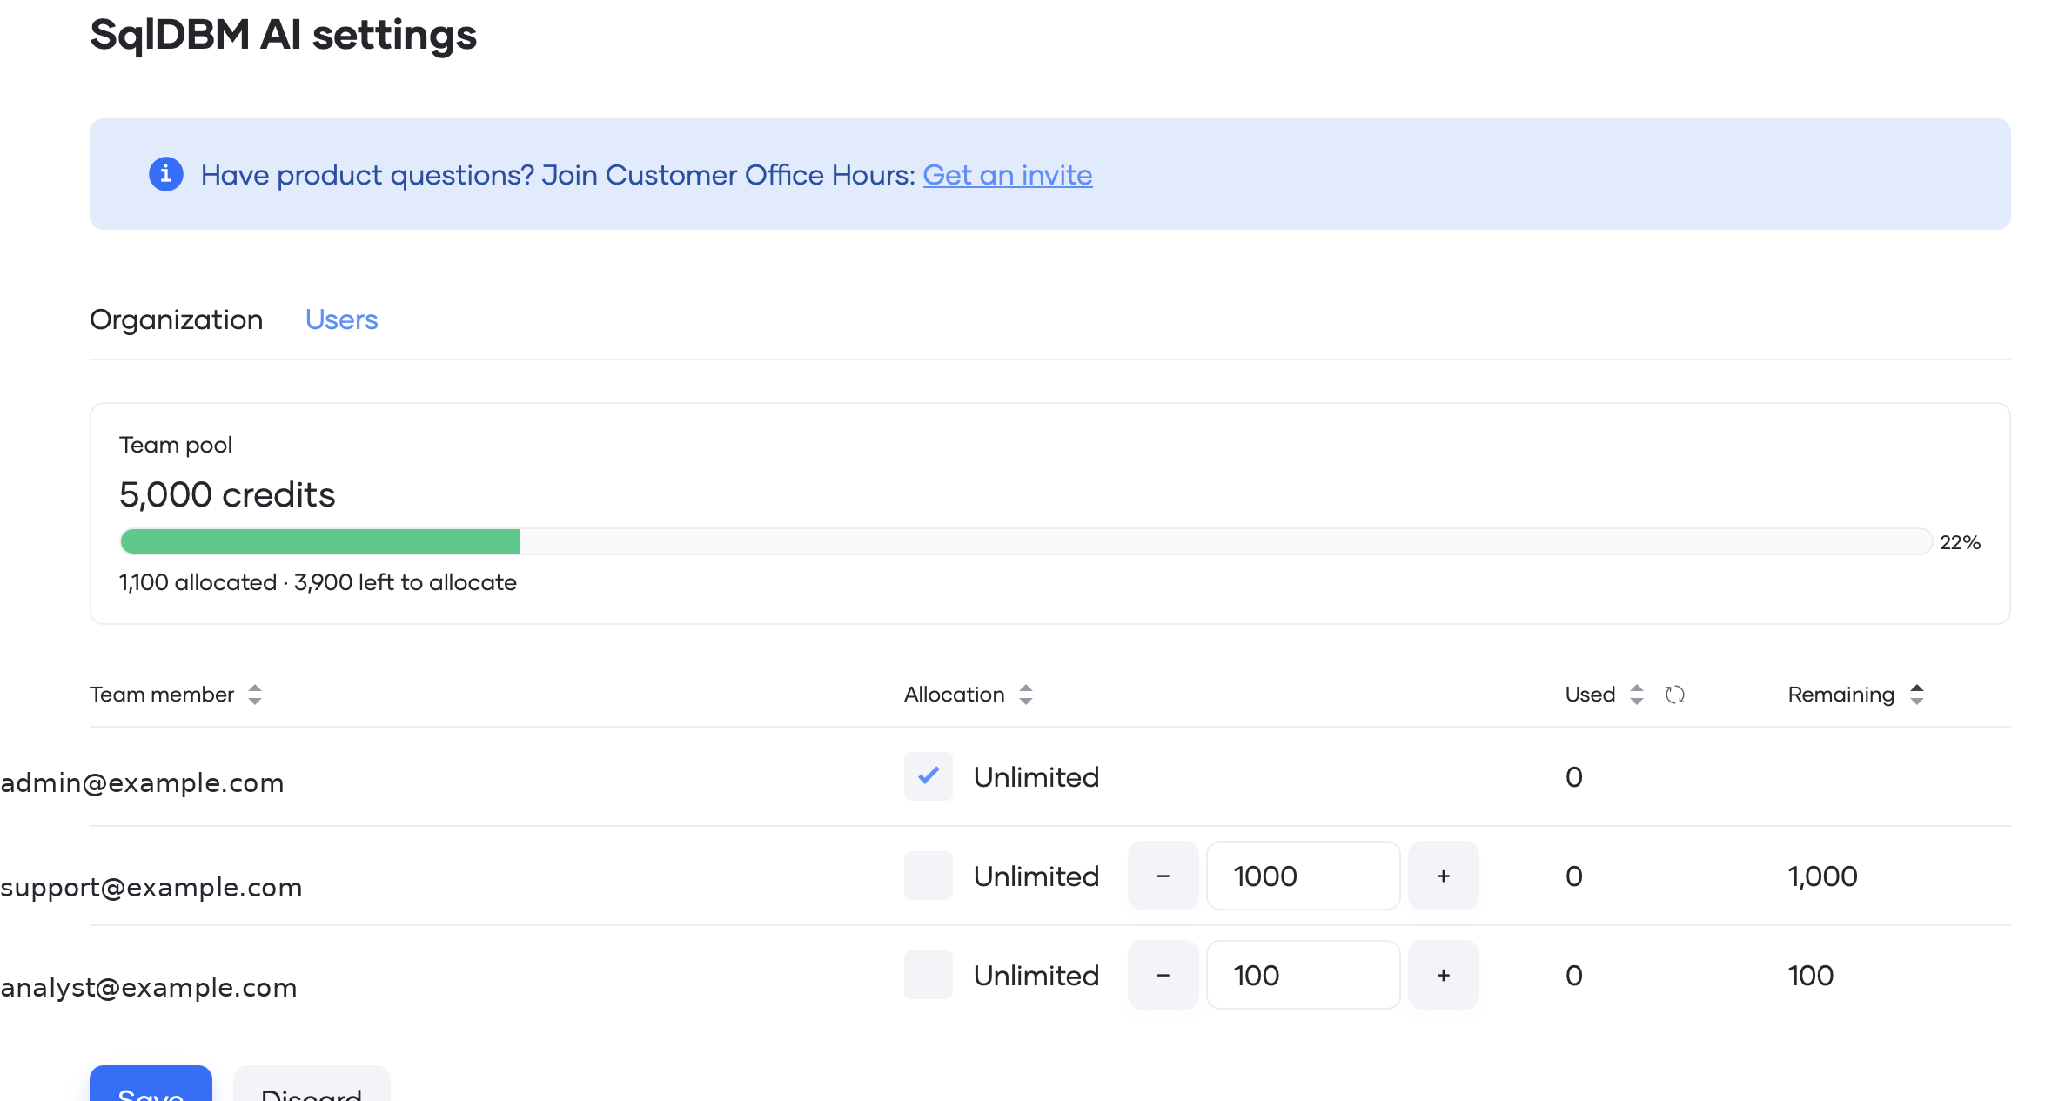Click the Unlimited label in the admin row
This screenshot has height=1101, width=2045.
click(x=1036, y=777)
